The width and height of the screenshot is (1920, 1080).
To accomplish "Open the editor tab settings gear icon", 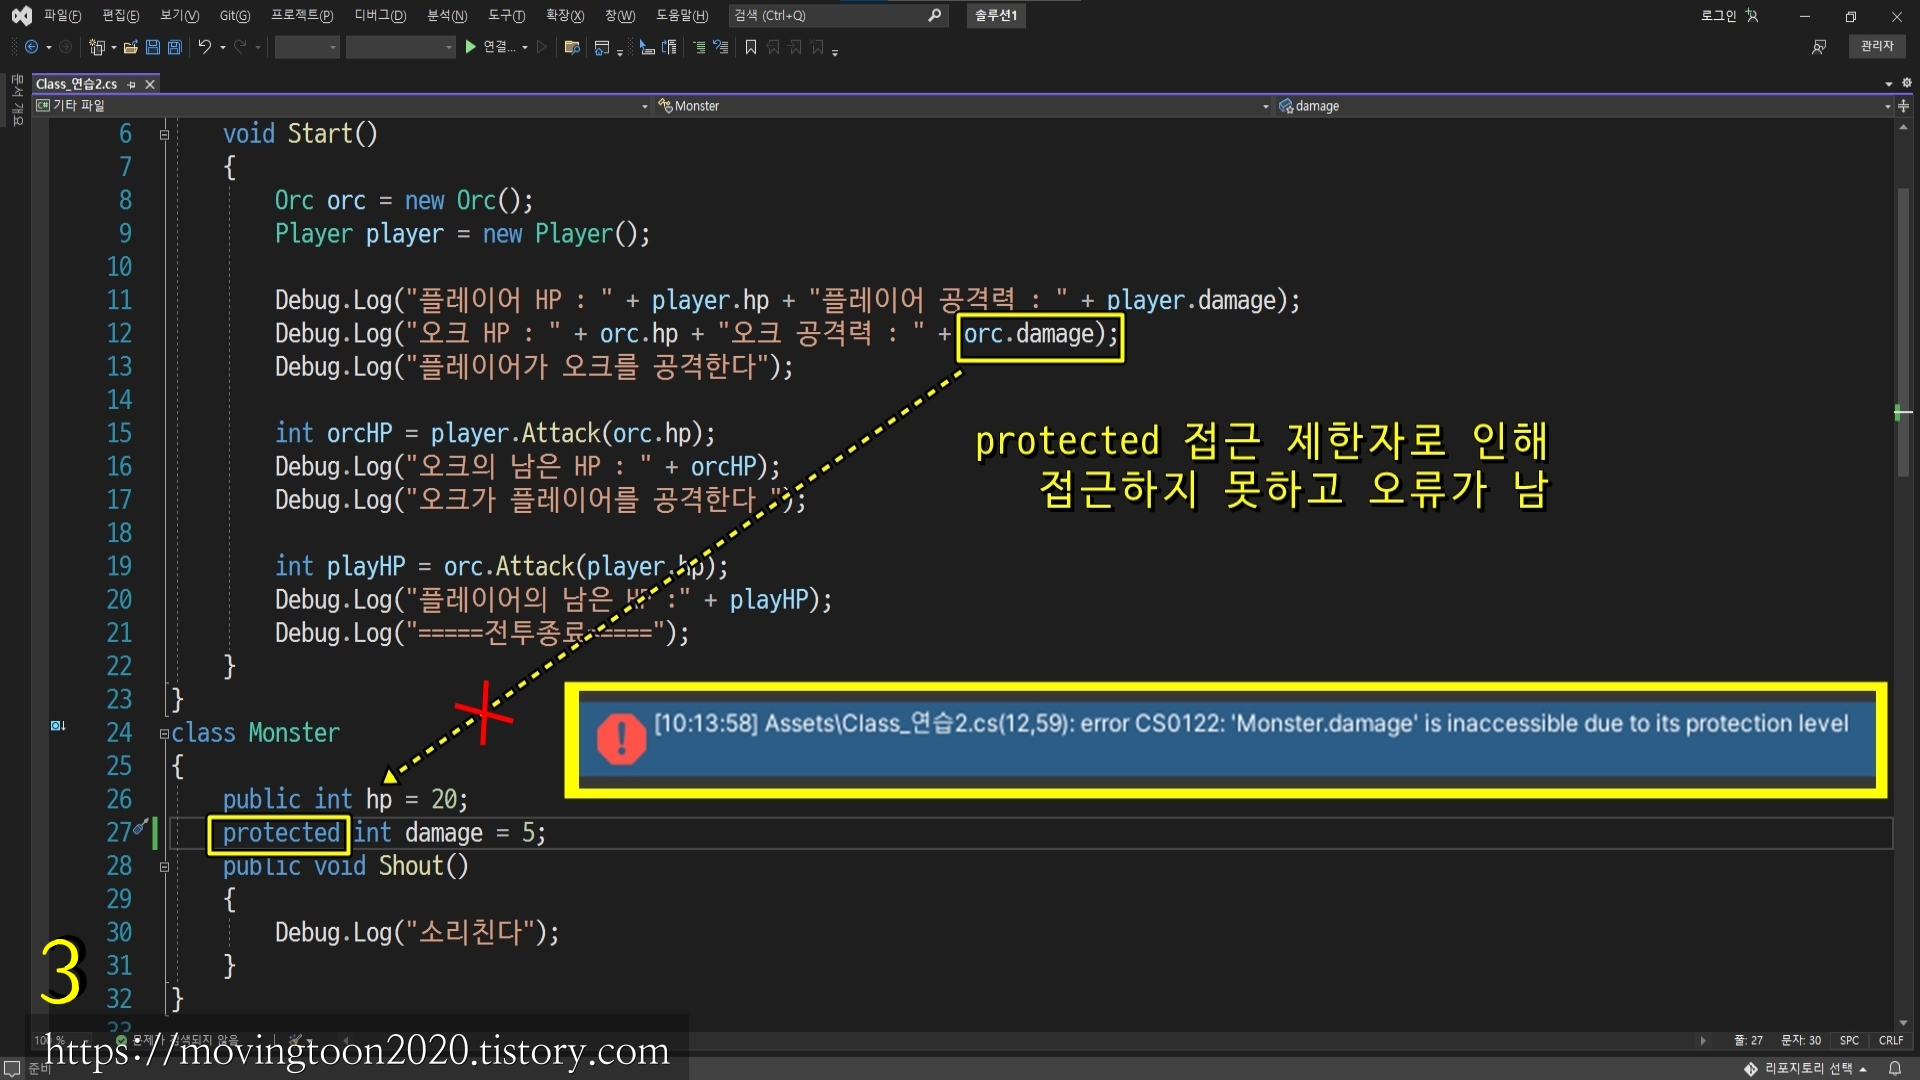I will pyautogui.click(x=1906, y=83).
